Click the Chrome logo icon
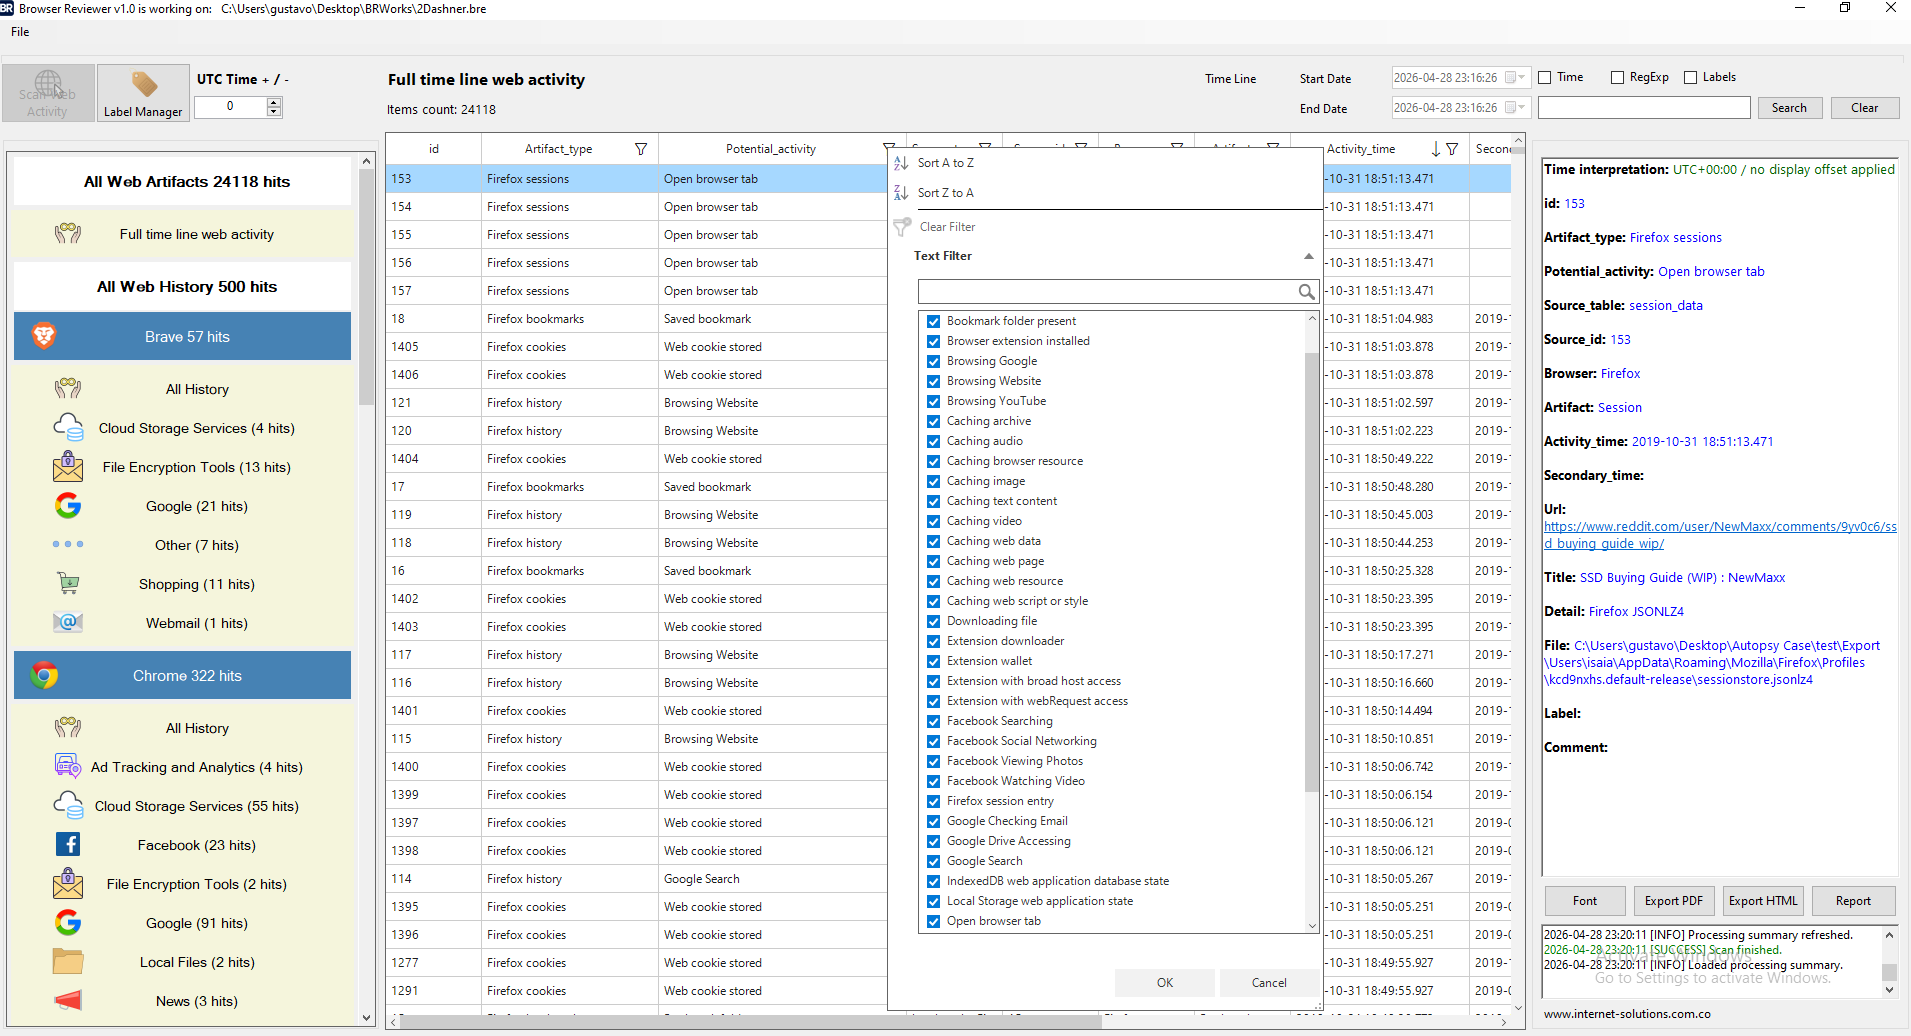 click(44, 675)
